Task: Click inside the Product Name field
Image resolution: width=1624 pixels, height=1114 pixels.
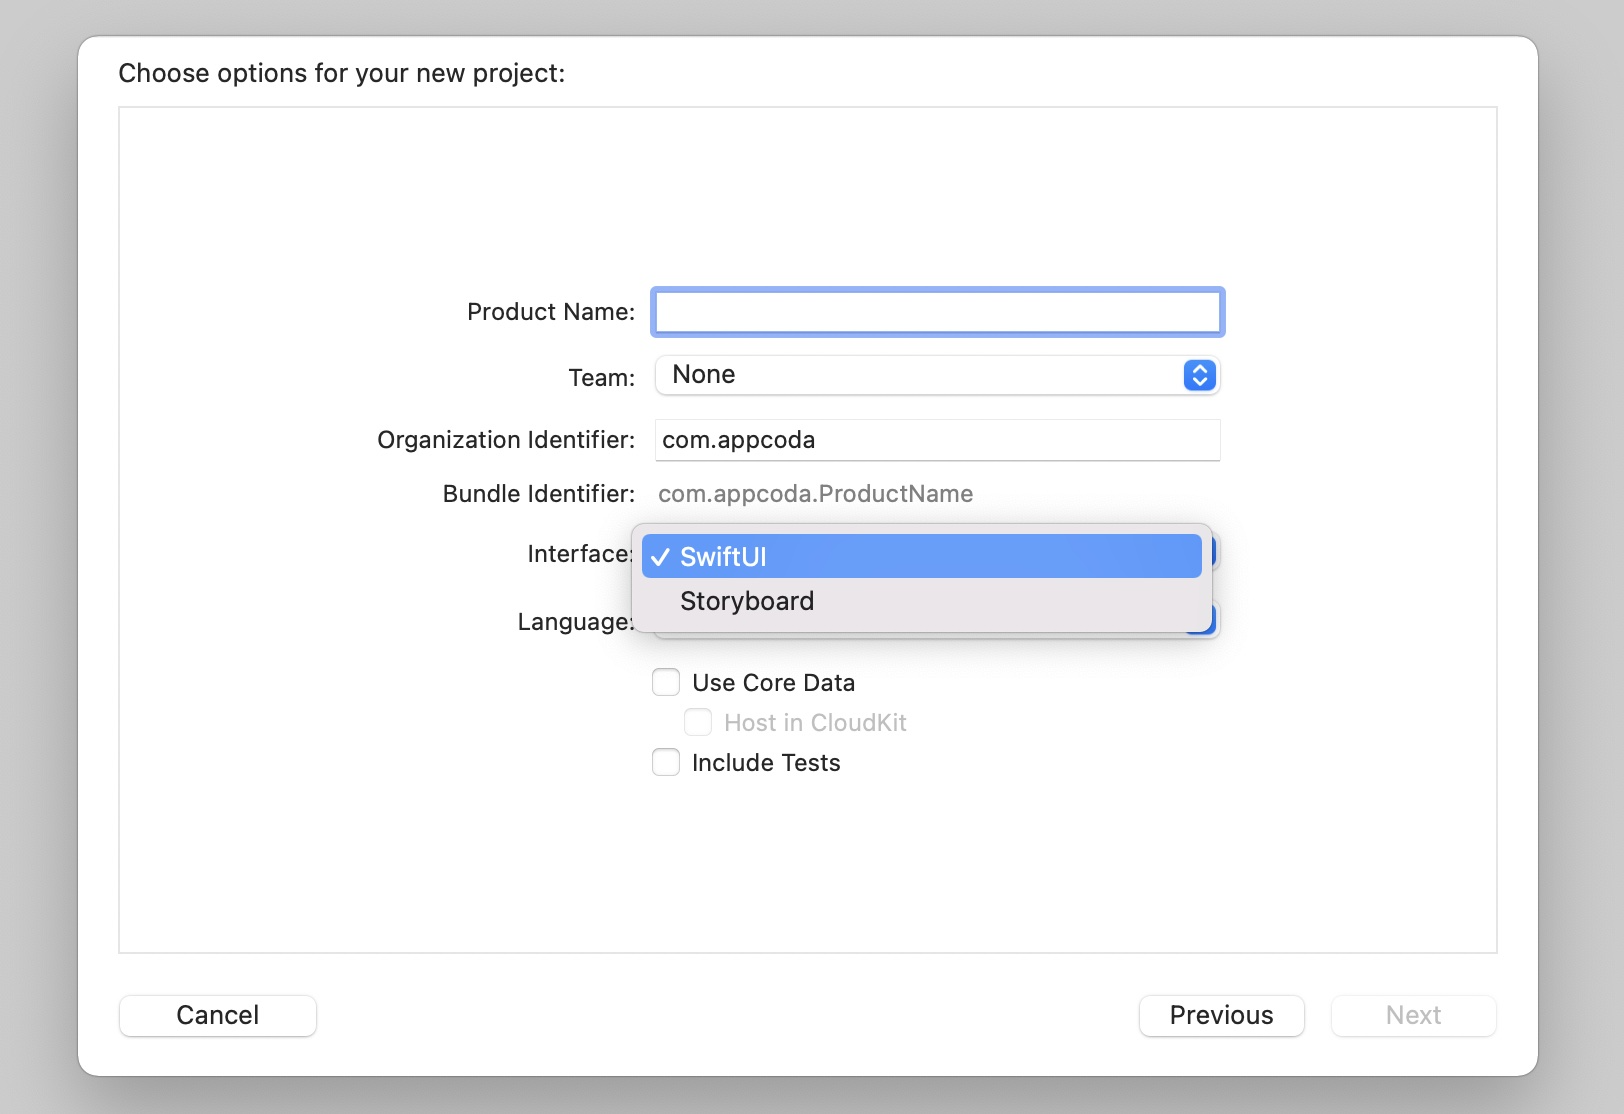Action: click(937, 311)
